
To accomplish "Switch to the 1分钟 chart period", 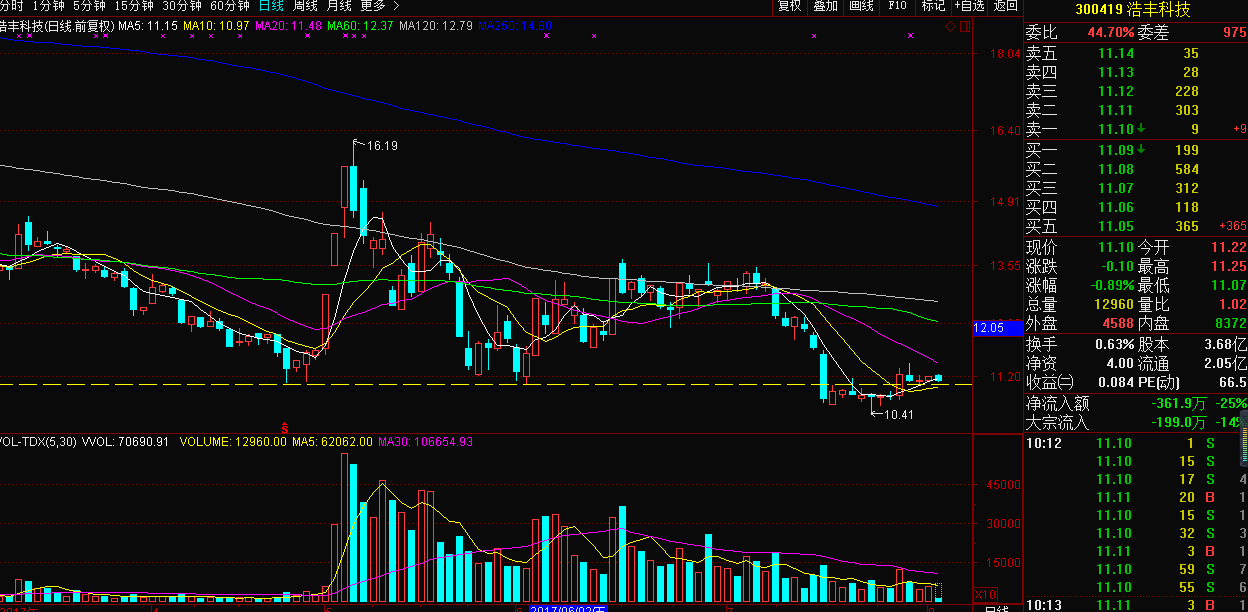I will [x=48, y=6].
